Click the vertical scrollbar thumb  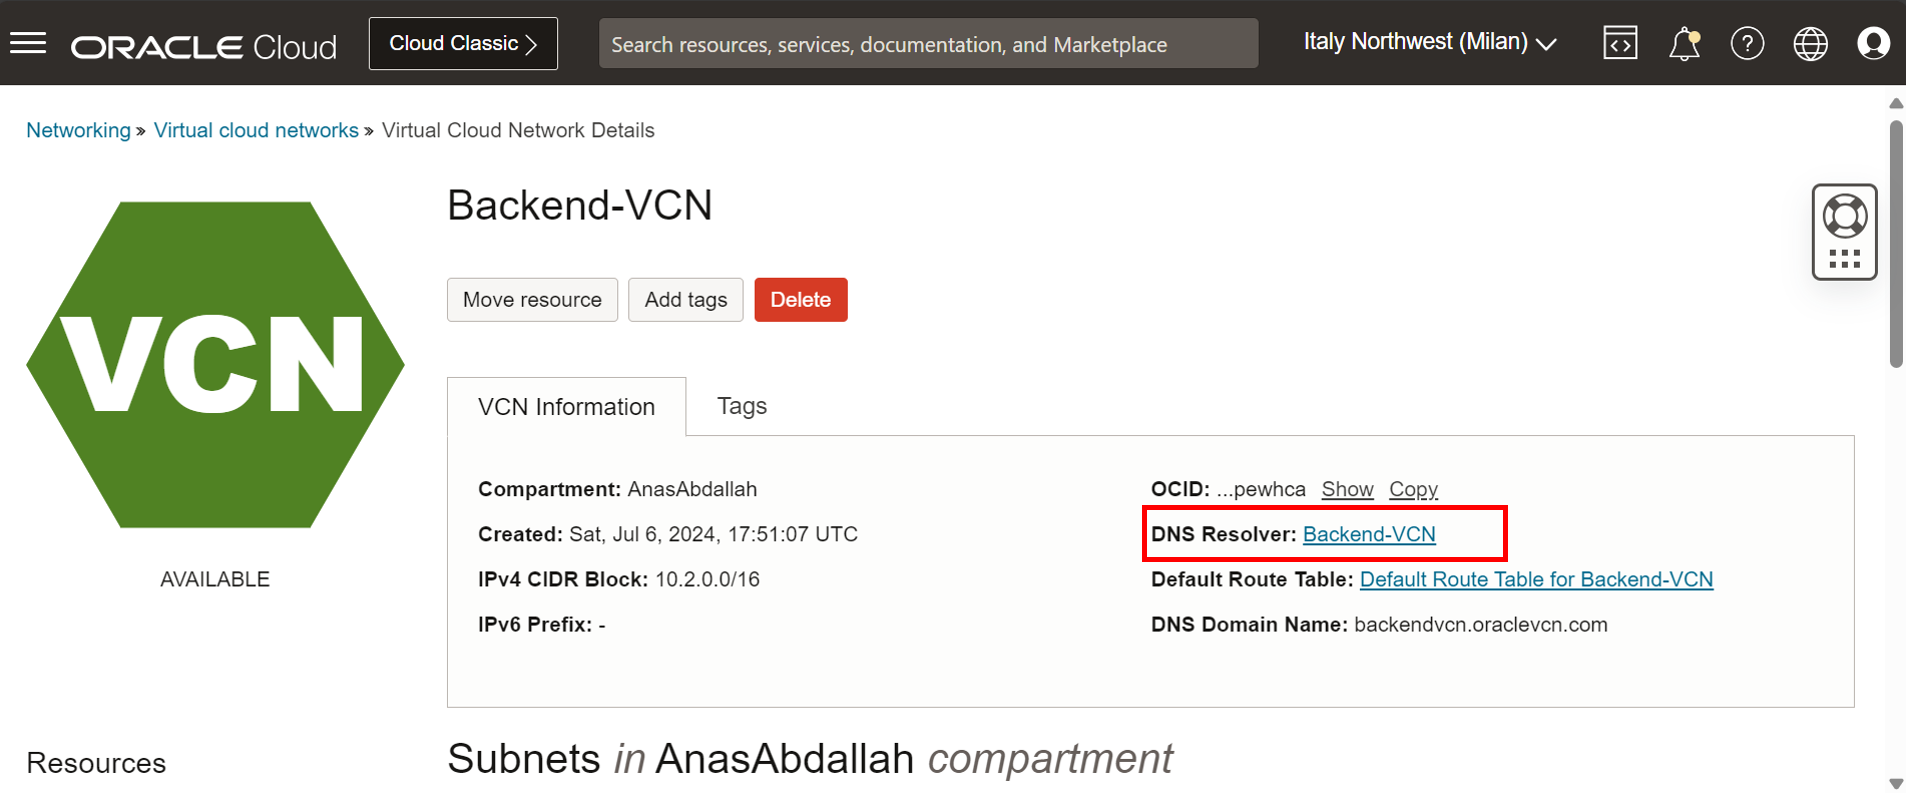coord(1896,245)
